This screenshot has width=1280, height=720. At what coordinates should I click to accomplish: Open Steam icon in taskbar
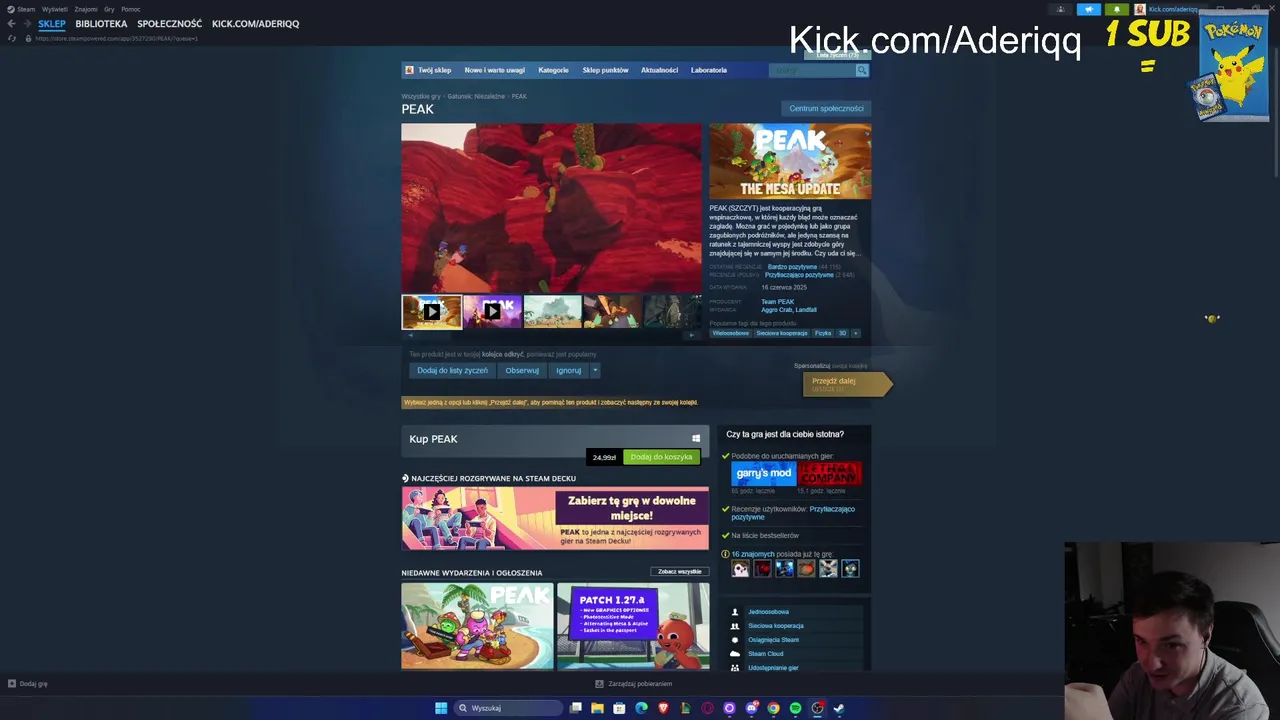(x=839, y=708)
